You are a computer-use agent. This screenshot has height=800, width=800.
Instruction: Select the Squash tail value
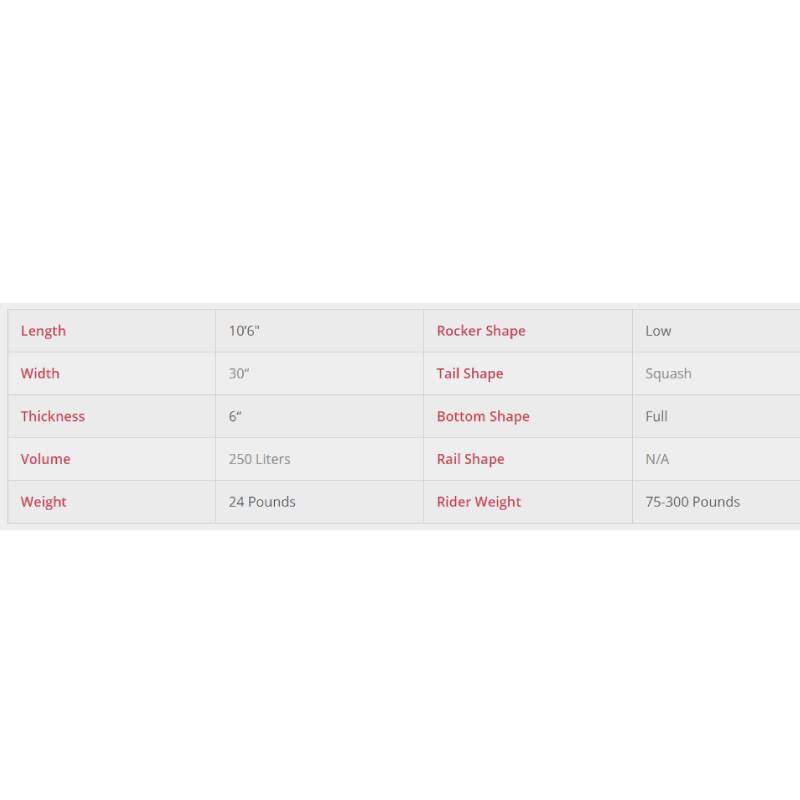tap(668, 373)
